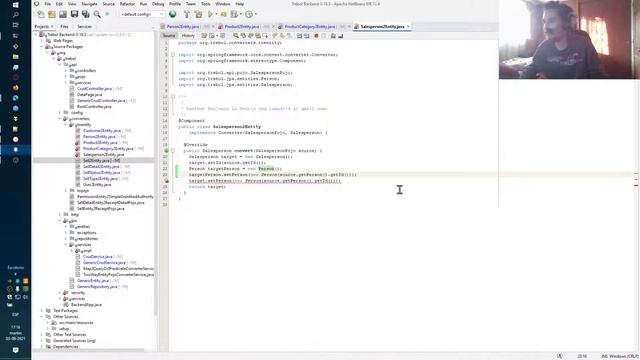Click the Clean and Build icon

click(198, 14)
